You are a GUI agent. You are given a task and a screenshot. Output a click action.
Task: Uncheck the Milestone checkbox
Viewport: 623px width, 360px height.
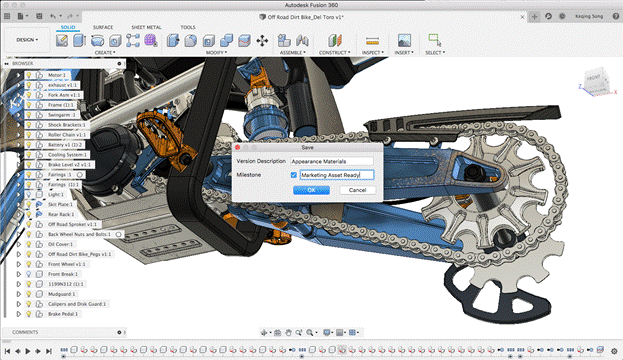coord(294,175)
